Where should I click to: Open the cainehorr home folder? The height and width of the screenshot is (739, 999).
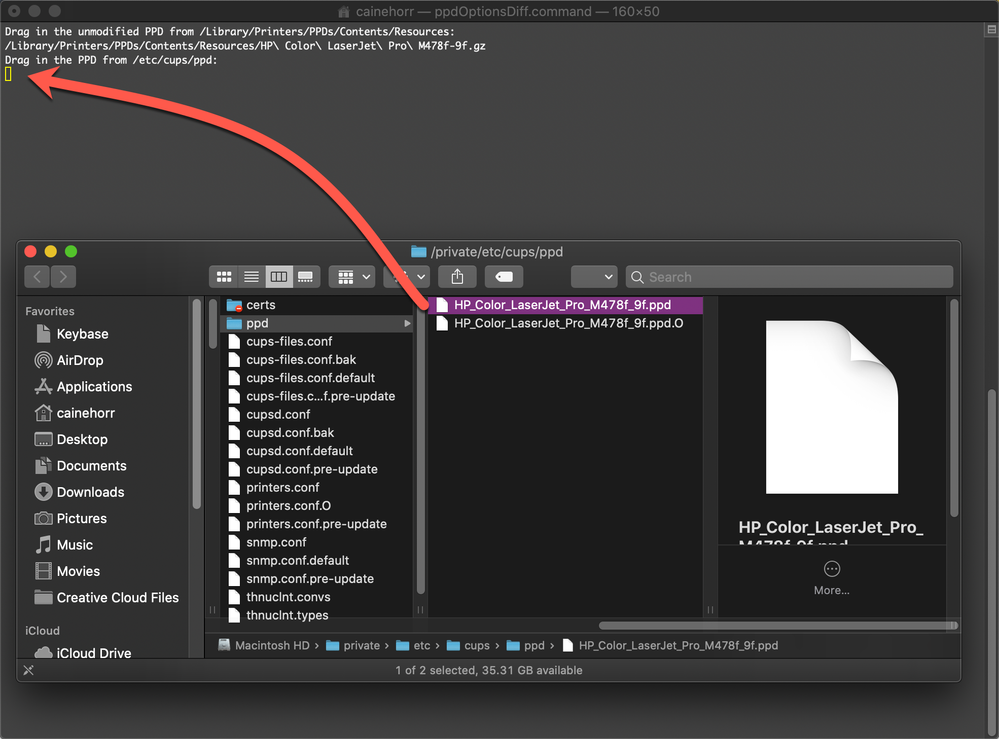pos(75,413)
